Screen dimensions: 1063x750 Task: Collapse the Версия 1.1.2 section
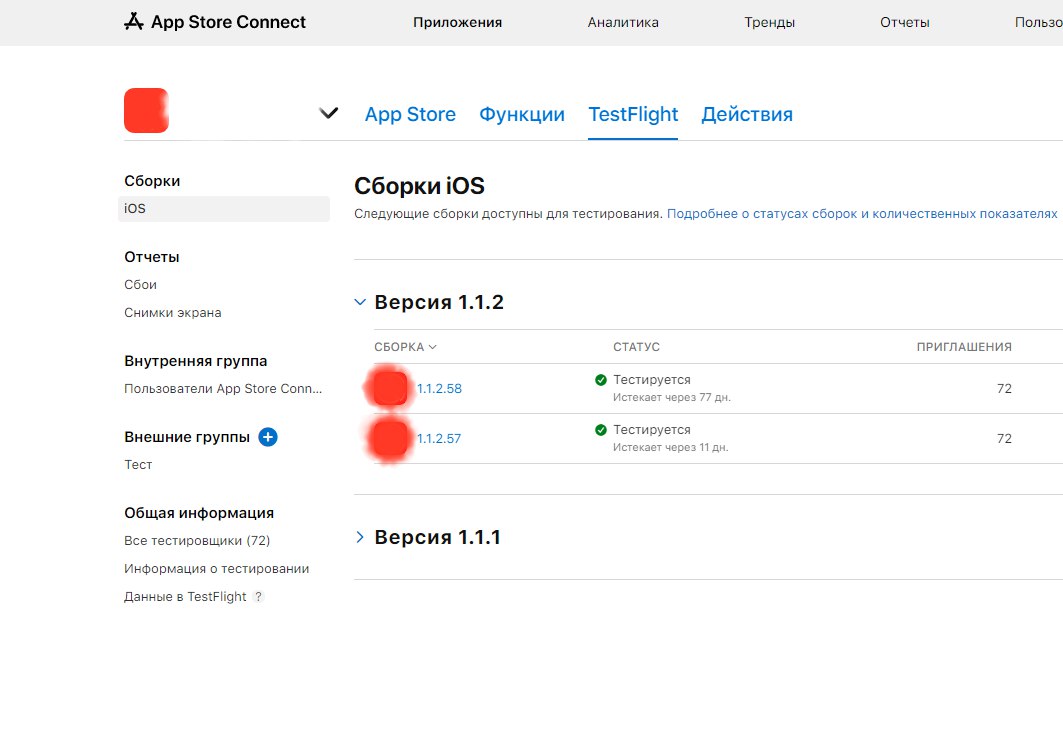(x=360, y=302)
